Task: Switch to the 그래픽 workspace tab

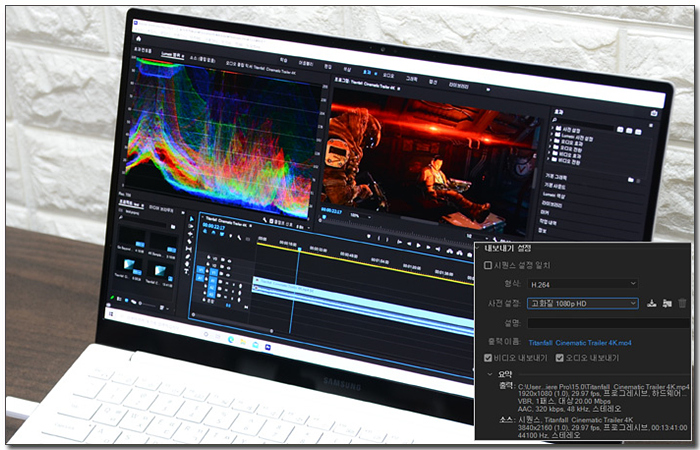Action: [411, 79]
